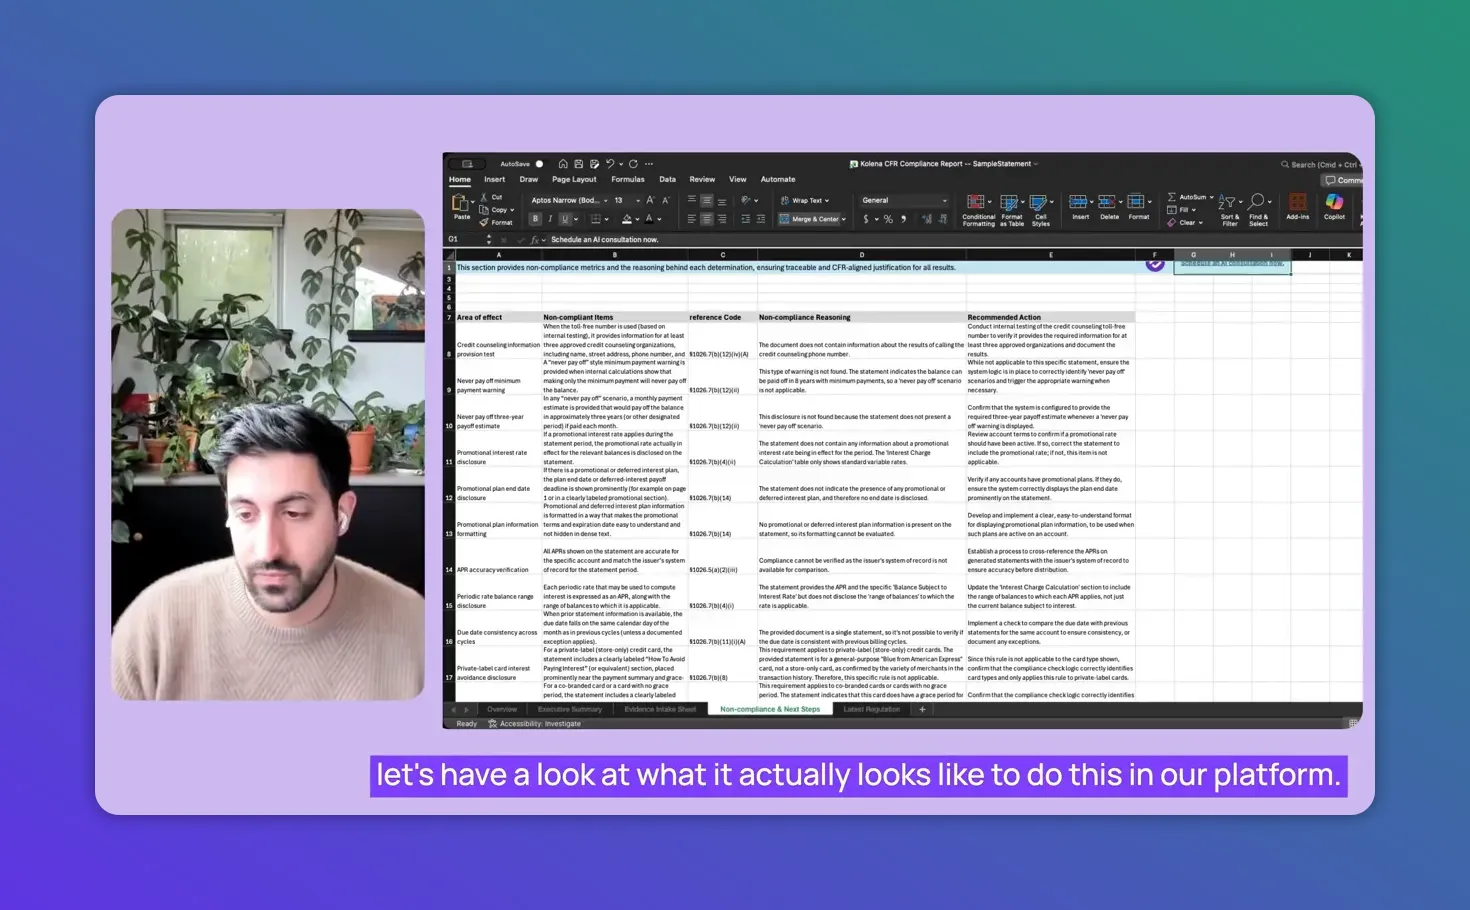Switch to the Evidence Intake Sheet tab

click(x=660, y=709)
